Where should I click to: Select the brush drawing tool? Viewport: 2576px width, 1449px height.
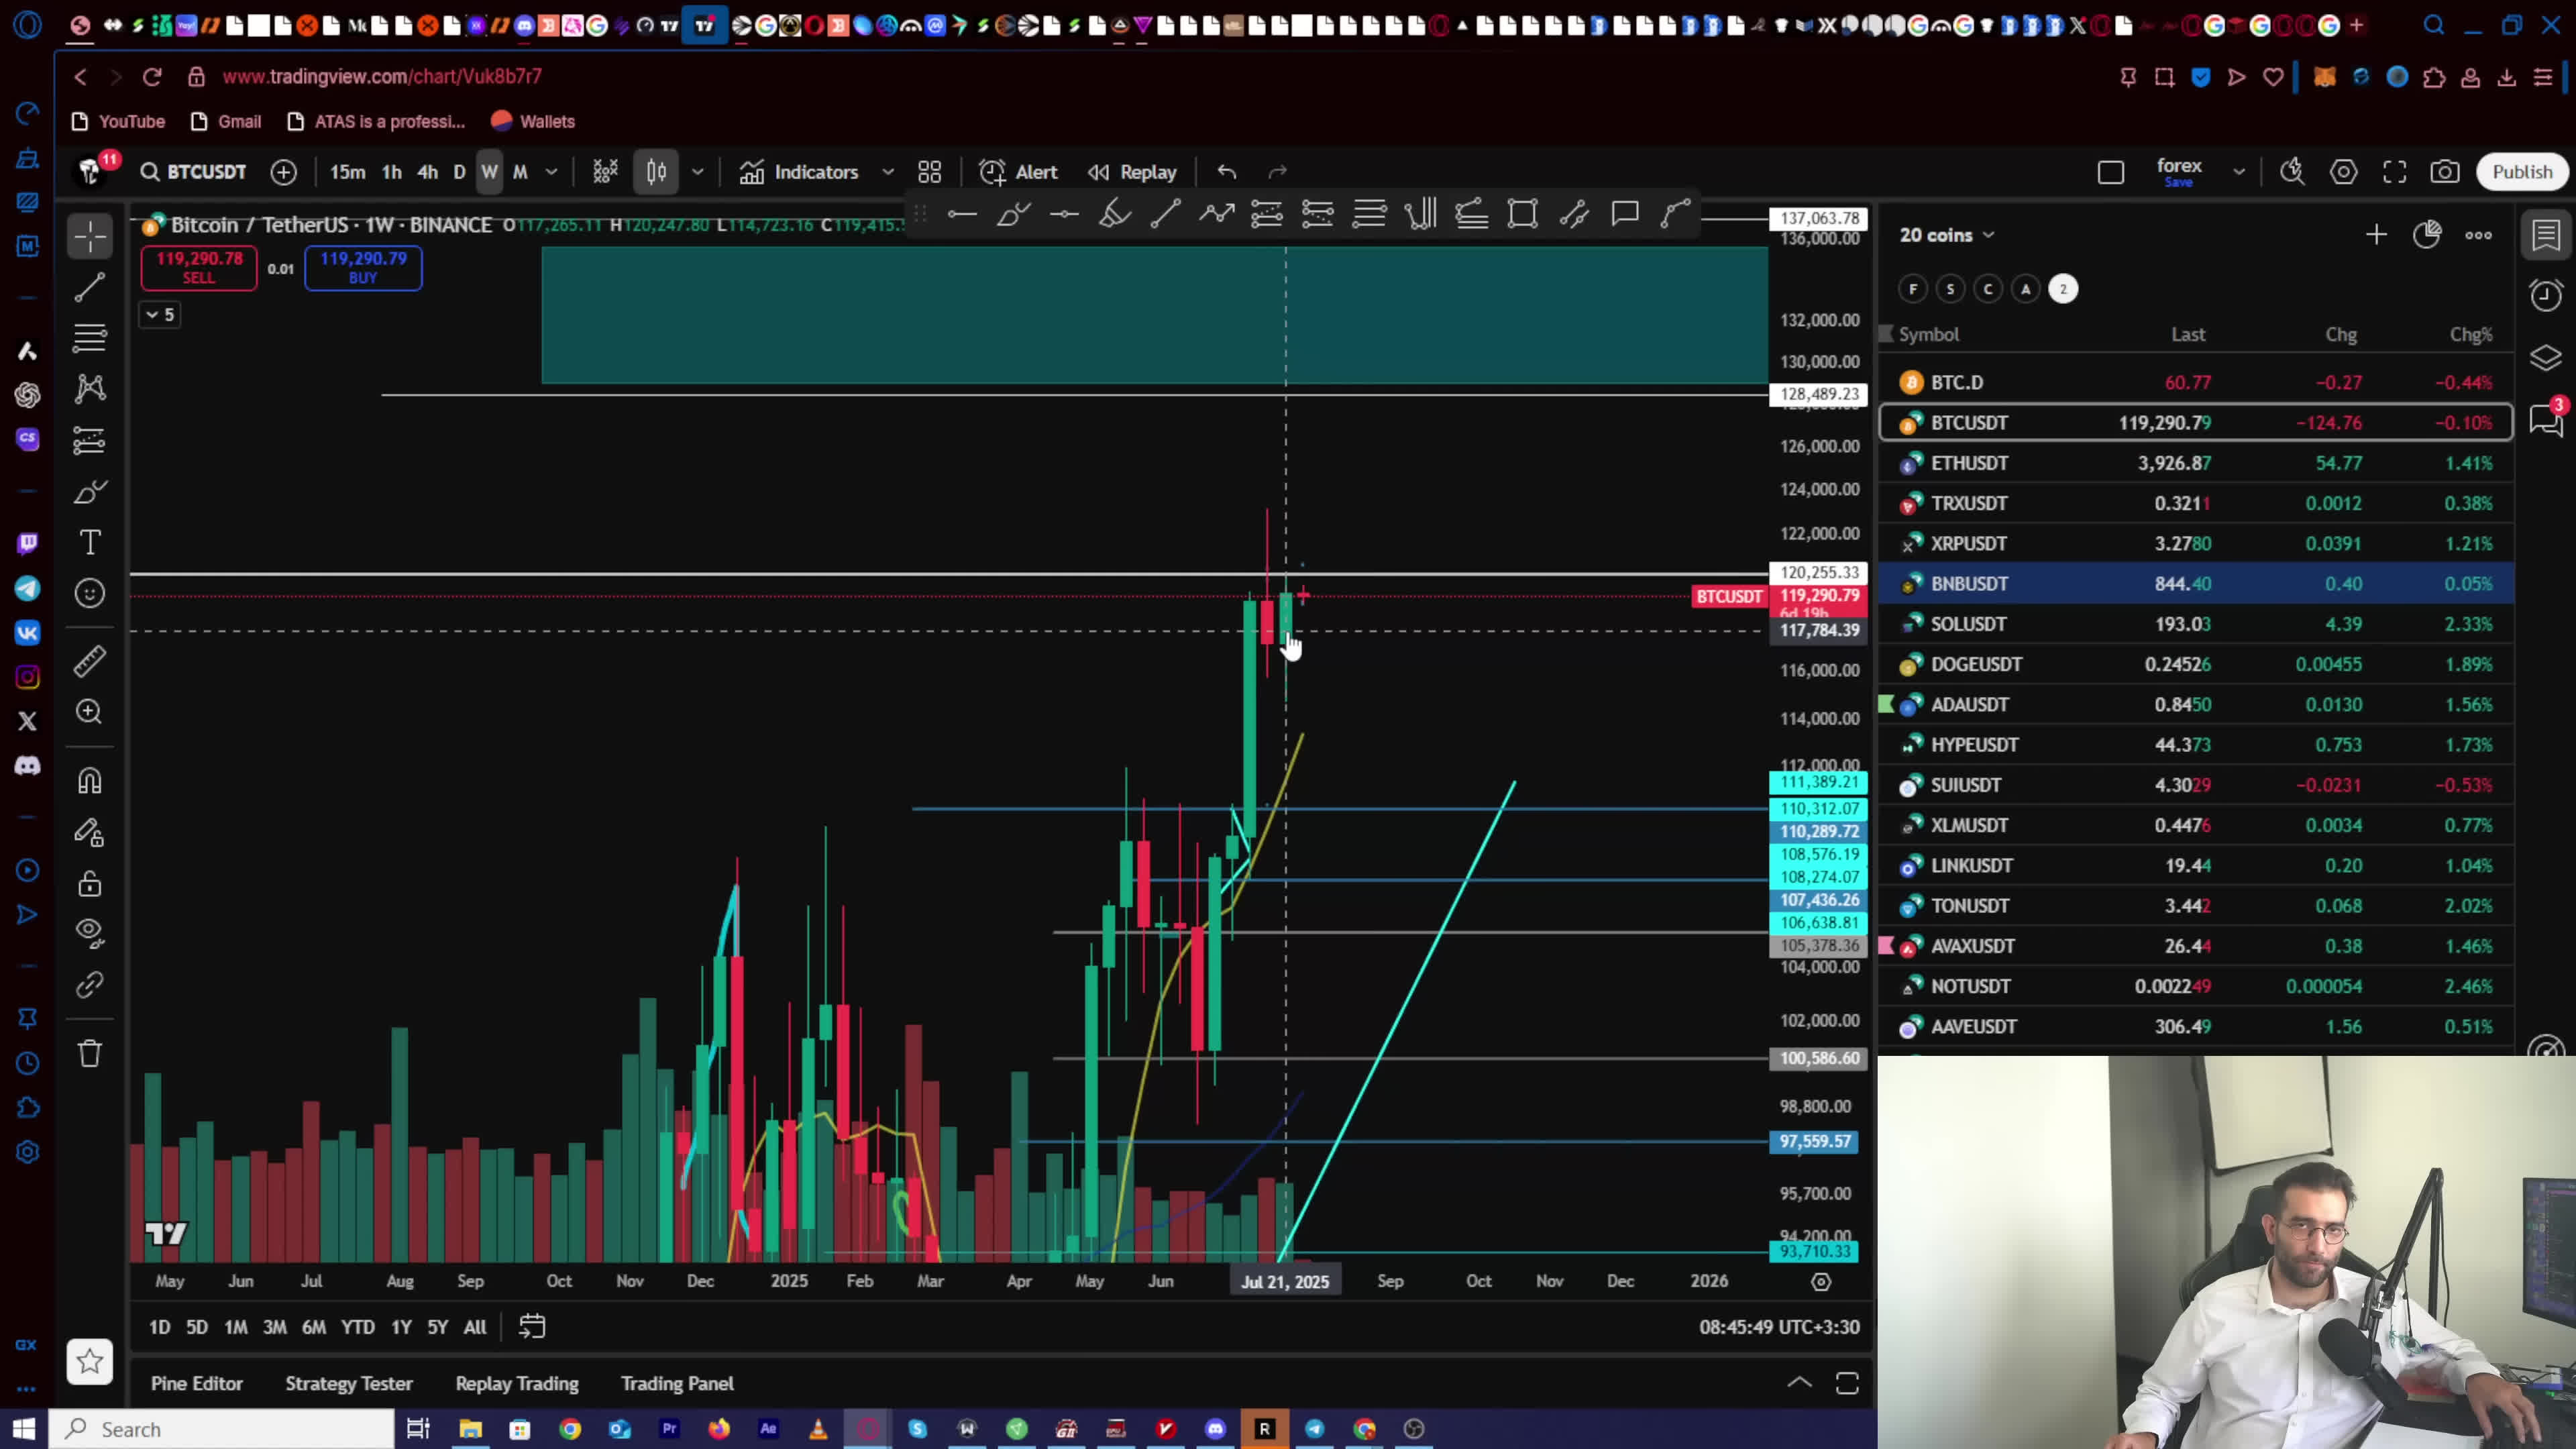point(90,491)
